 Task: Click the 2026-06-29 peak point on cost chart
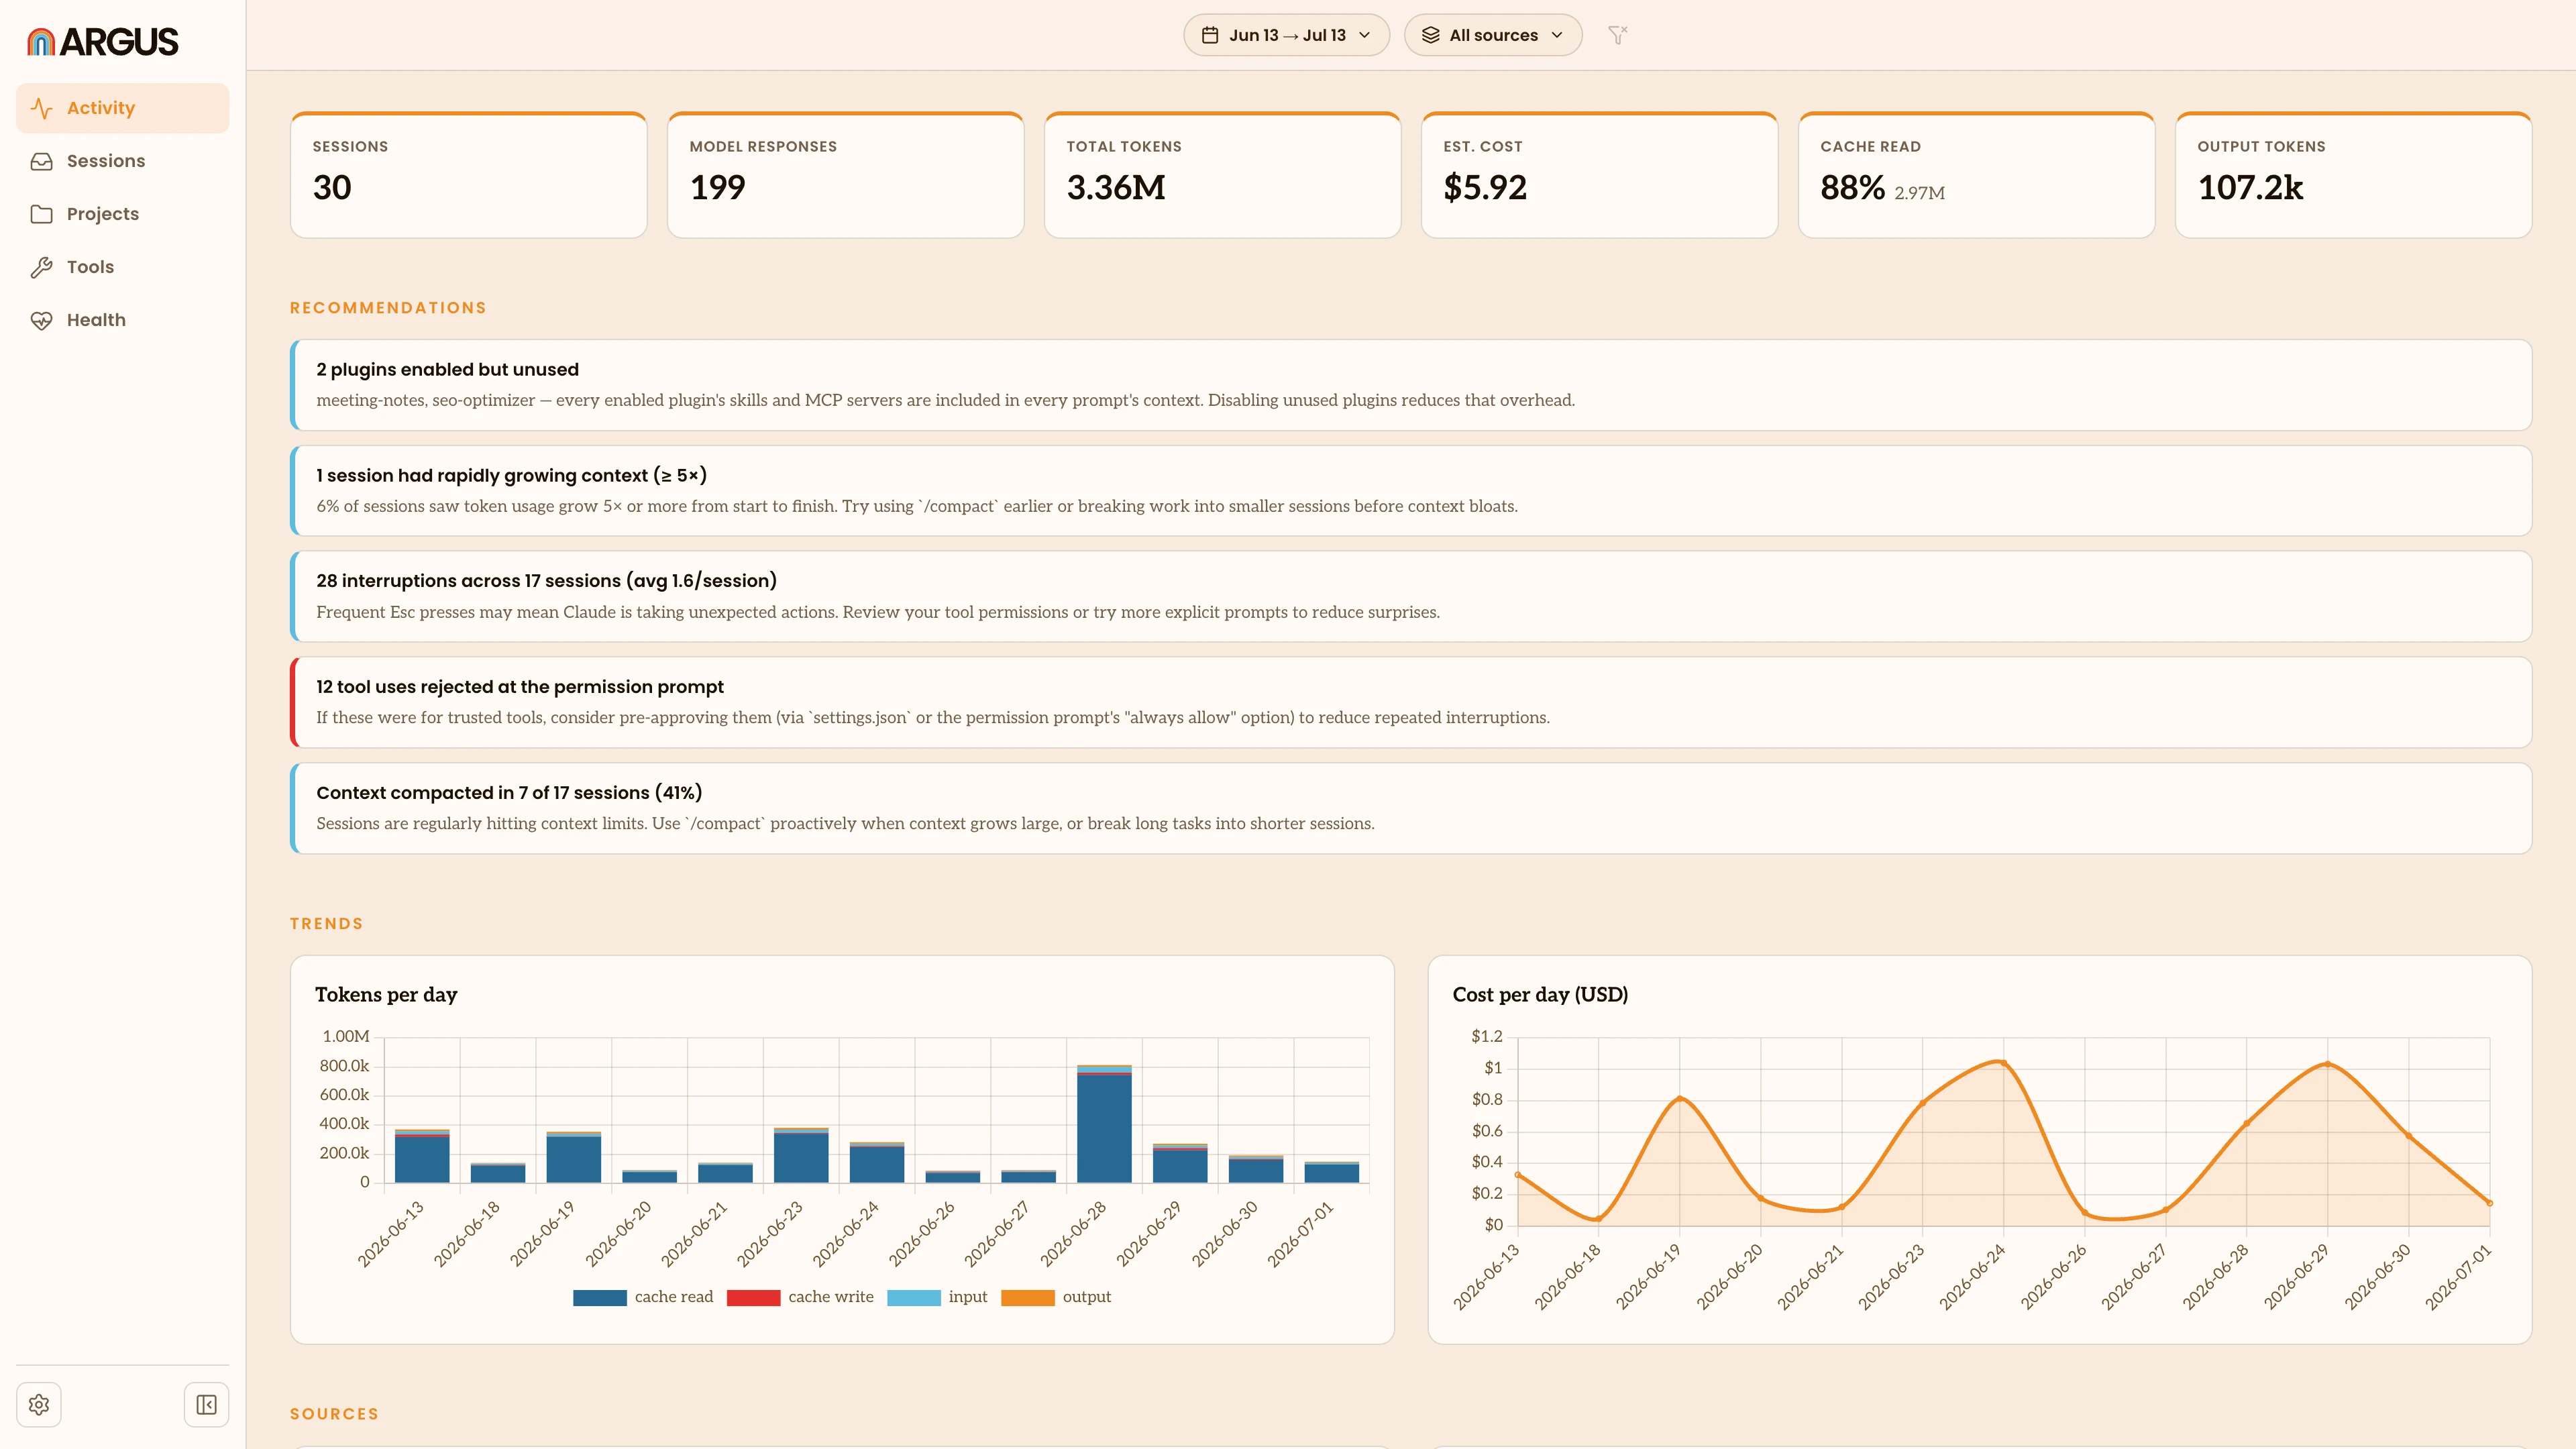(2327, 1065)
